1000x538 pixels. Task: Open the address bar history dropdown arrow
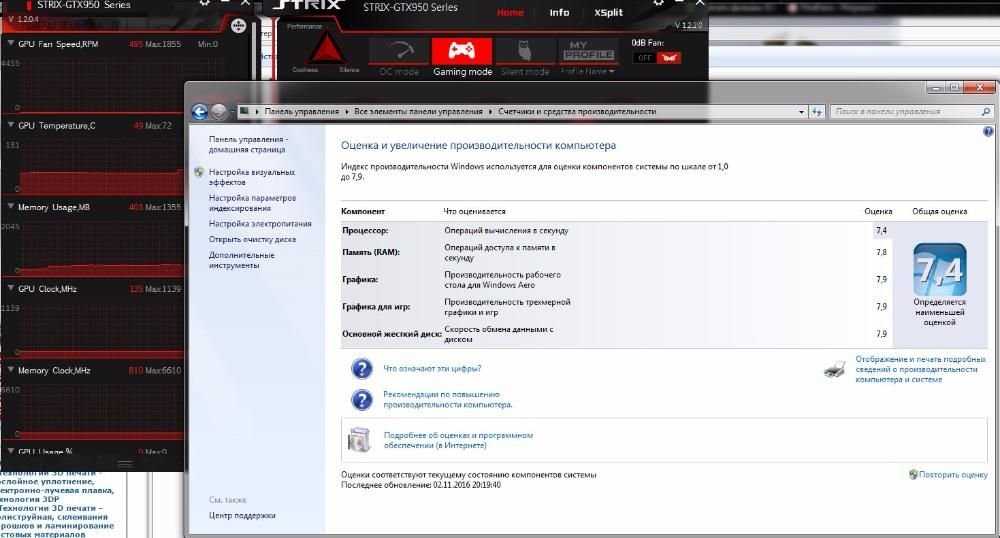[802, 112]
